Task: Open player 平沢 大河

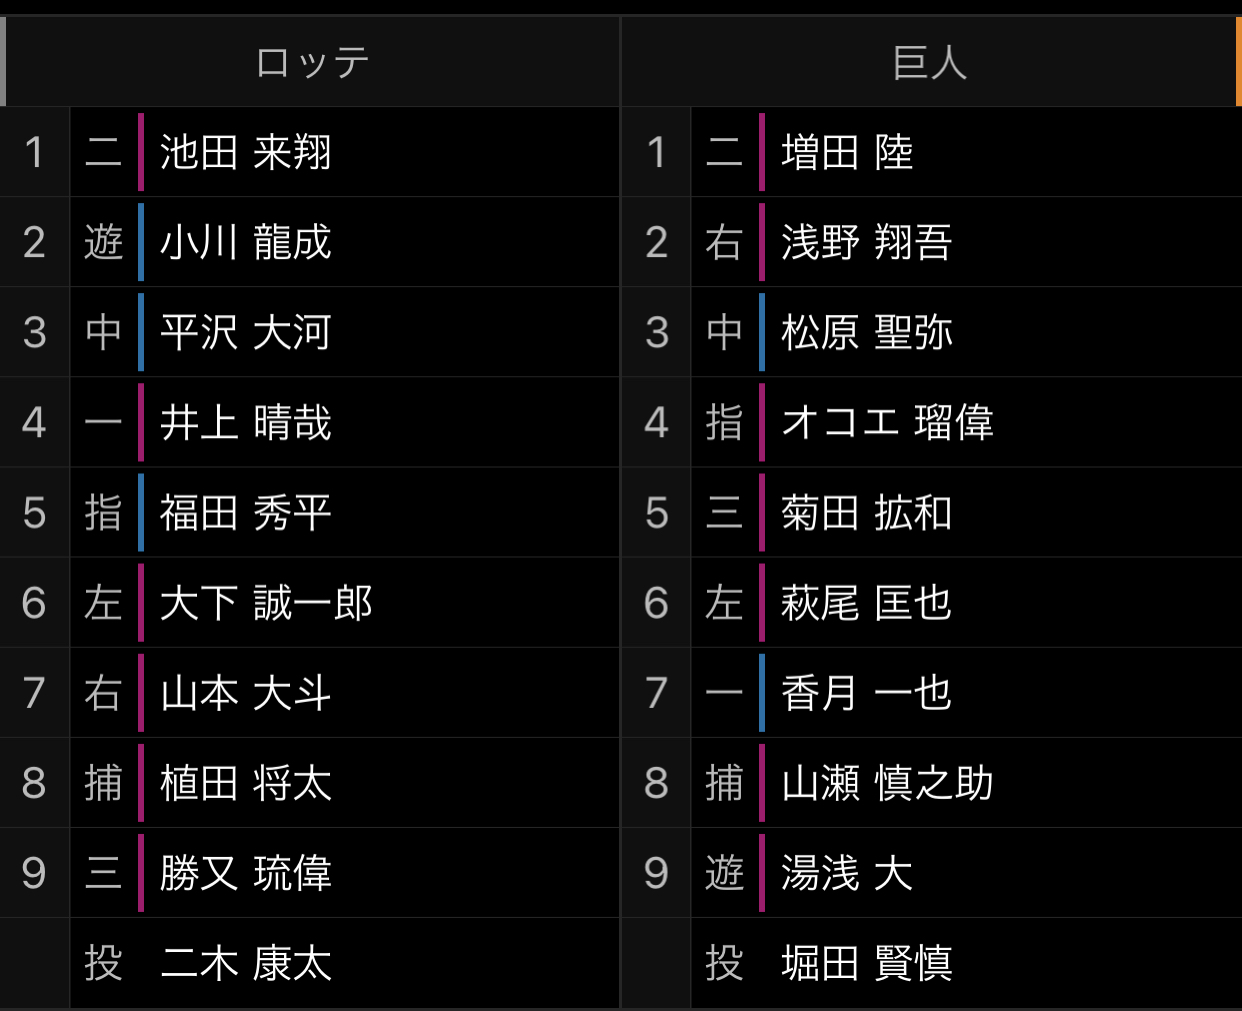Action: (x=245, y=333)
